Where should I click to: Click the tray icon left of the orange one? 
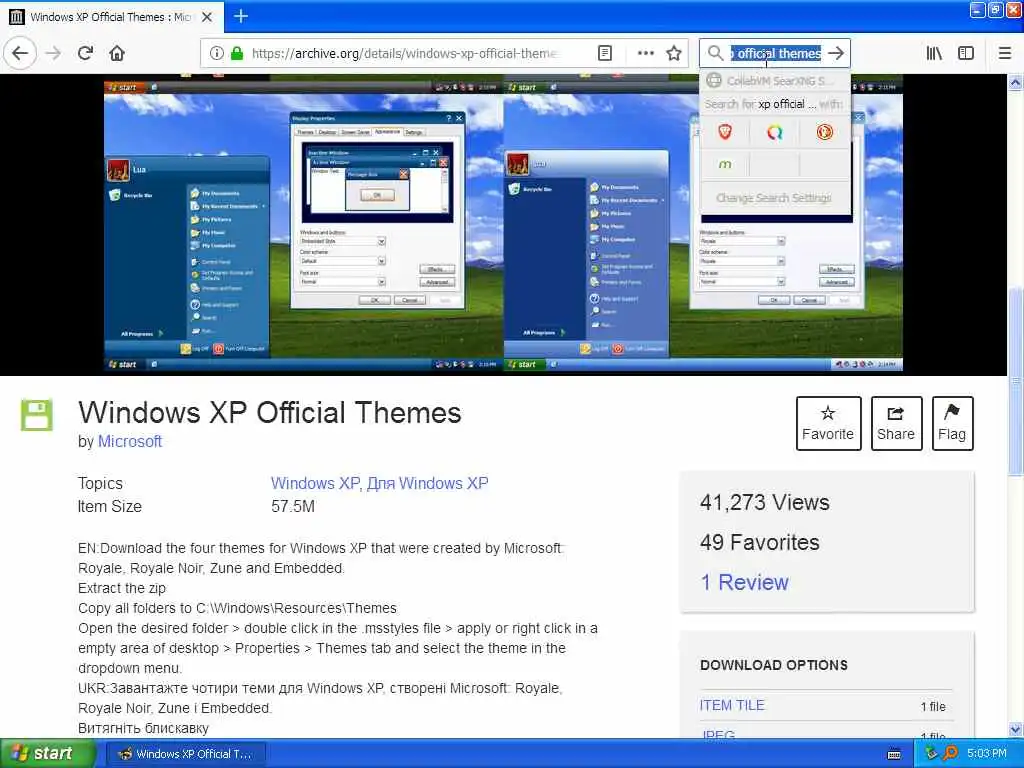932,754
